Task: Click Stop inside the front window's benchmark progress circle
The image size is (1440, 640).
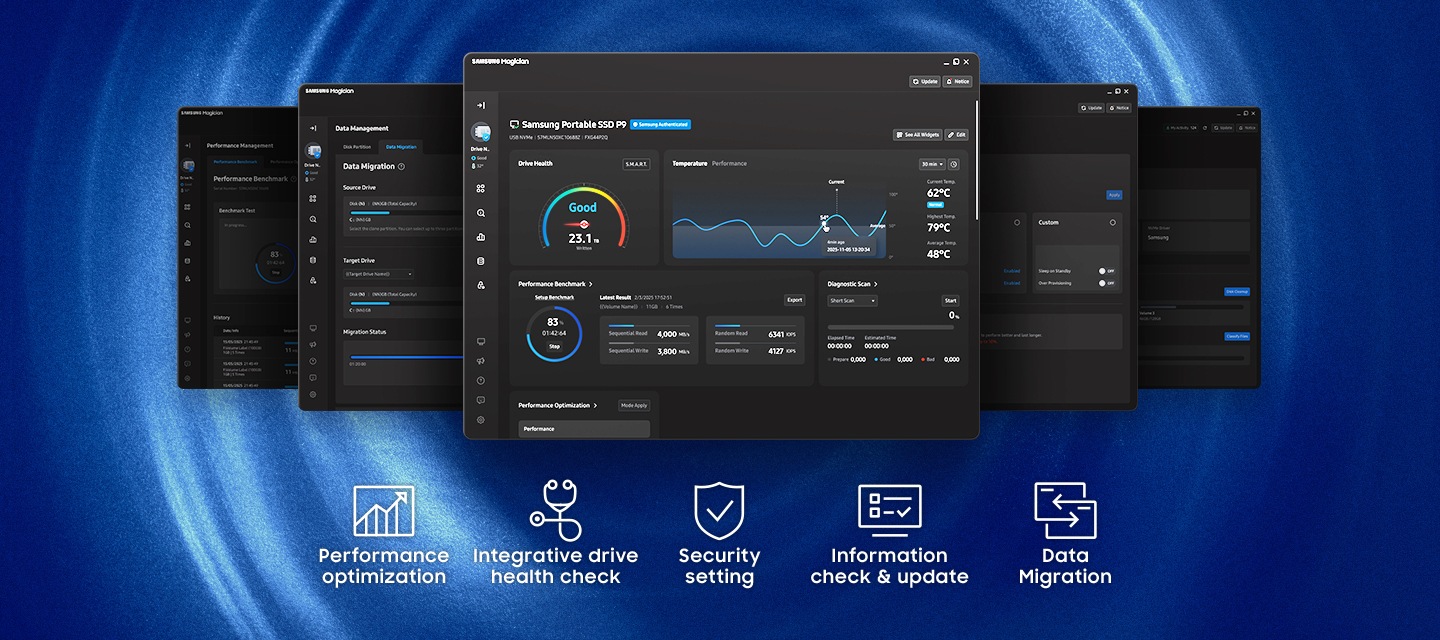Action: pyautogui.click(x=554, y=346)
